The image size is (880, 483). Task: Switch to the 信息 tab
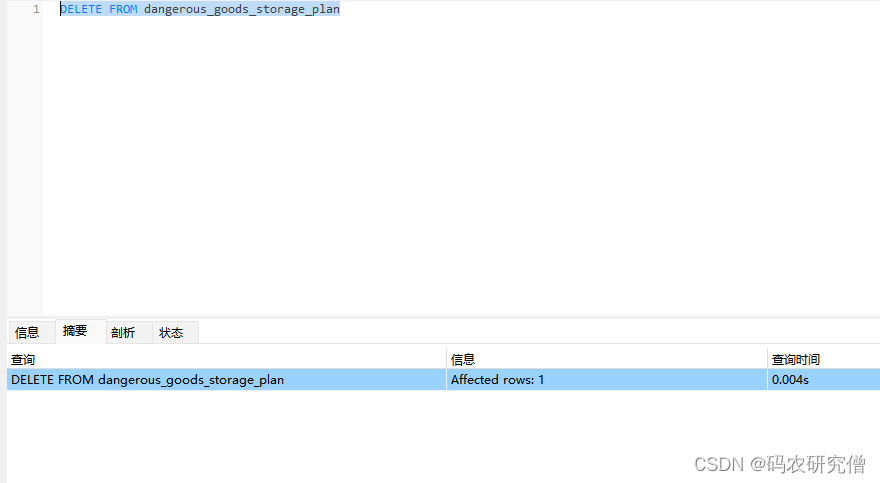point(27,332)
